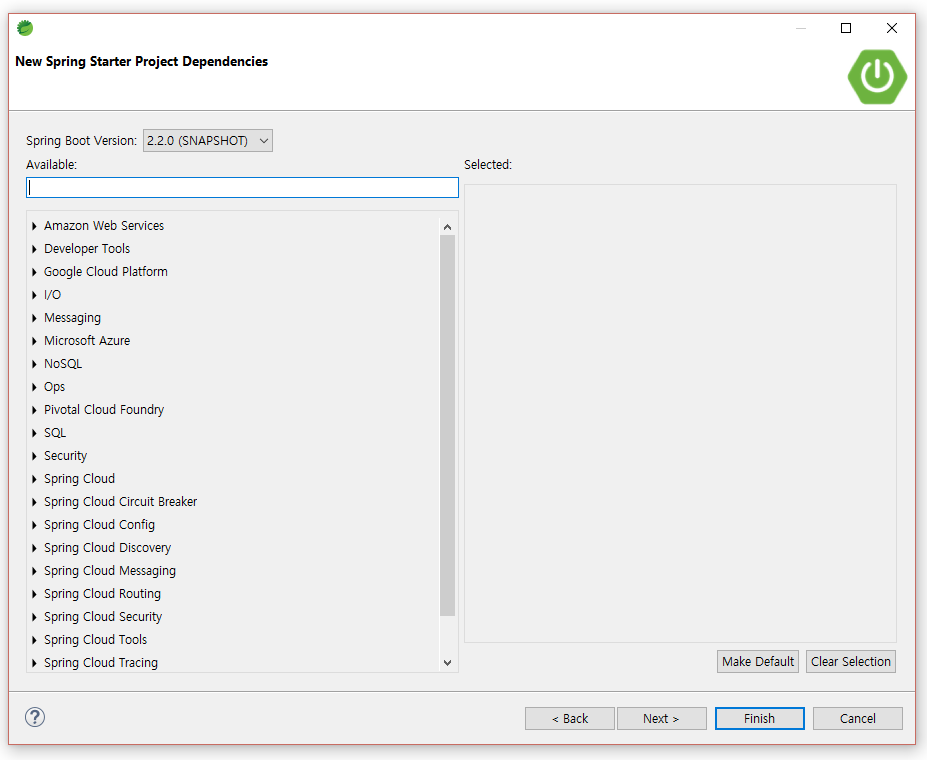Expand the NoSQL category arrow
The image size is (927, 760).
pos(34,364)
